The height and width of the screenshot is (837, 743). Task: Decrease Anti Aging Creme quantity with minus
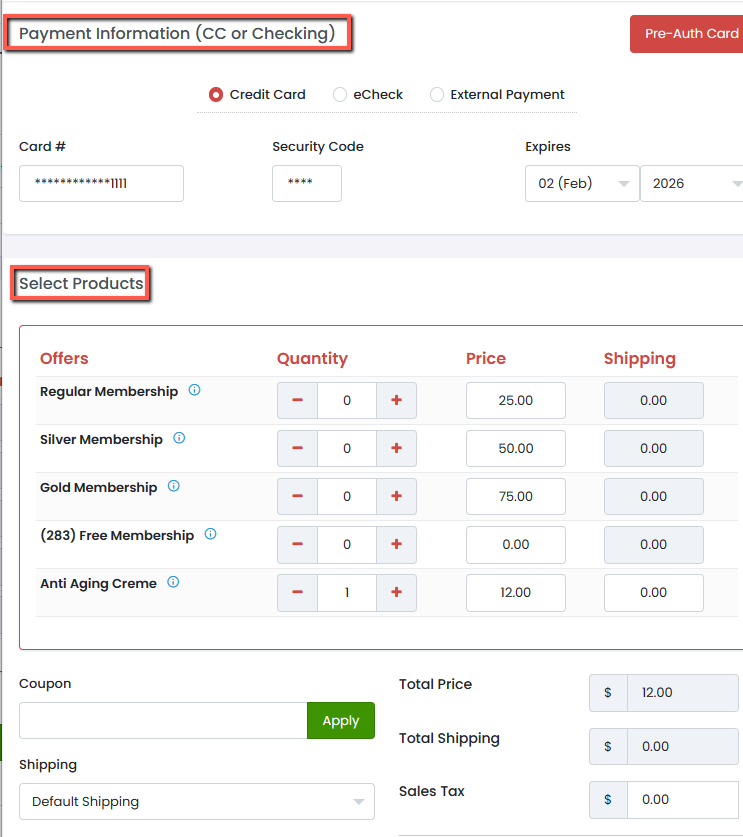[297, 592]
